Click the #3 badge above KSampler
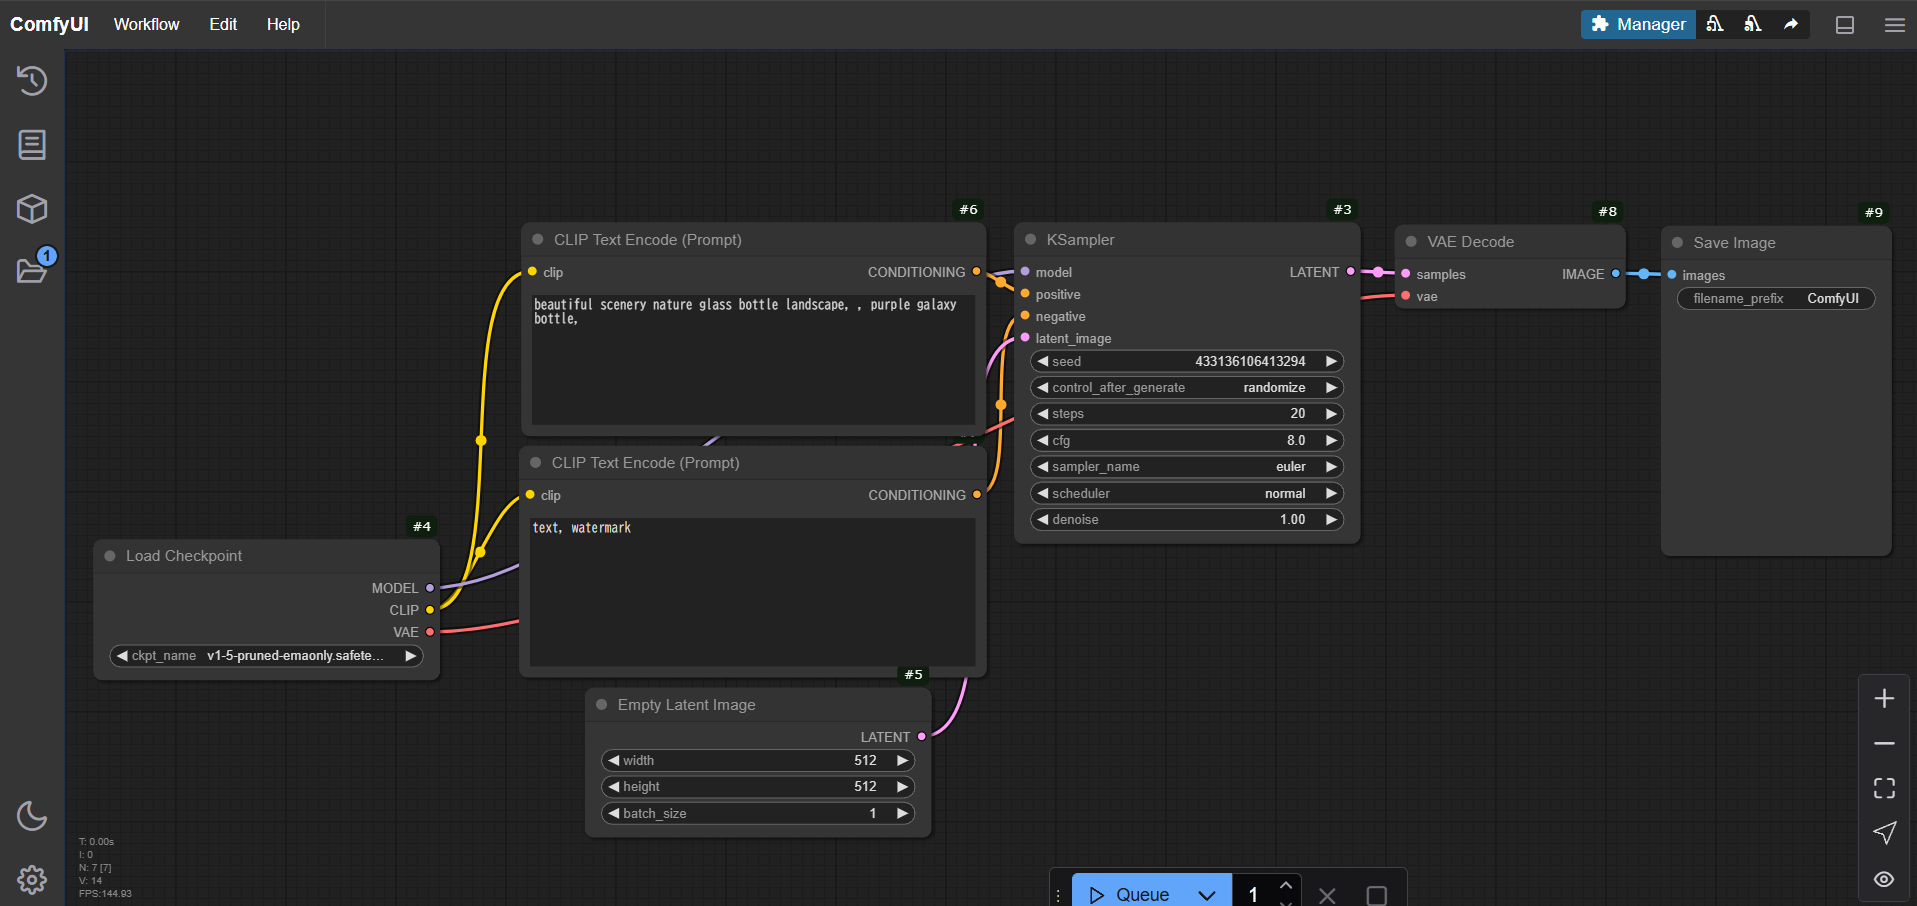Image resolution: width=1917 pixels, height=906 pixels. [1342, 210]
